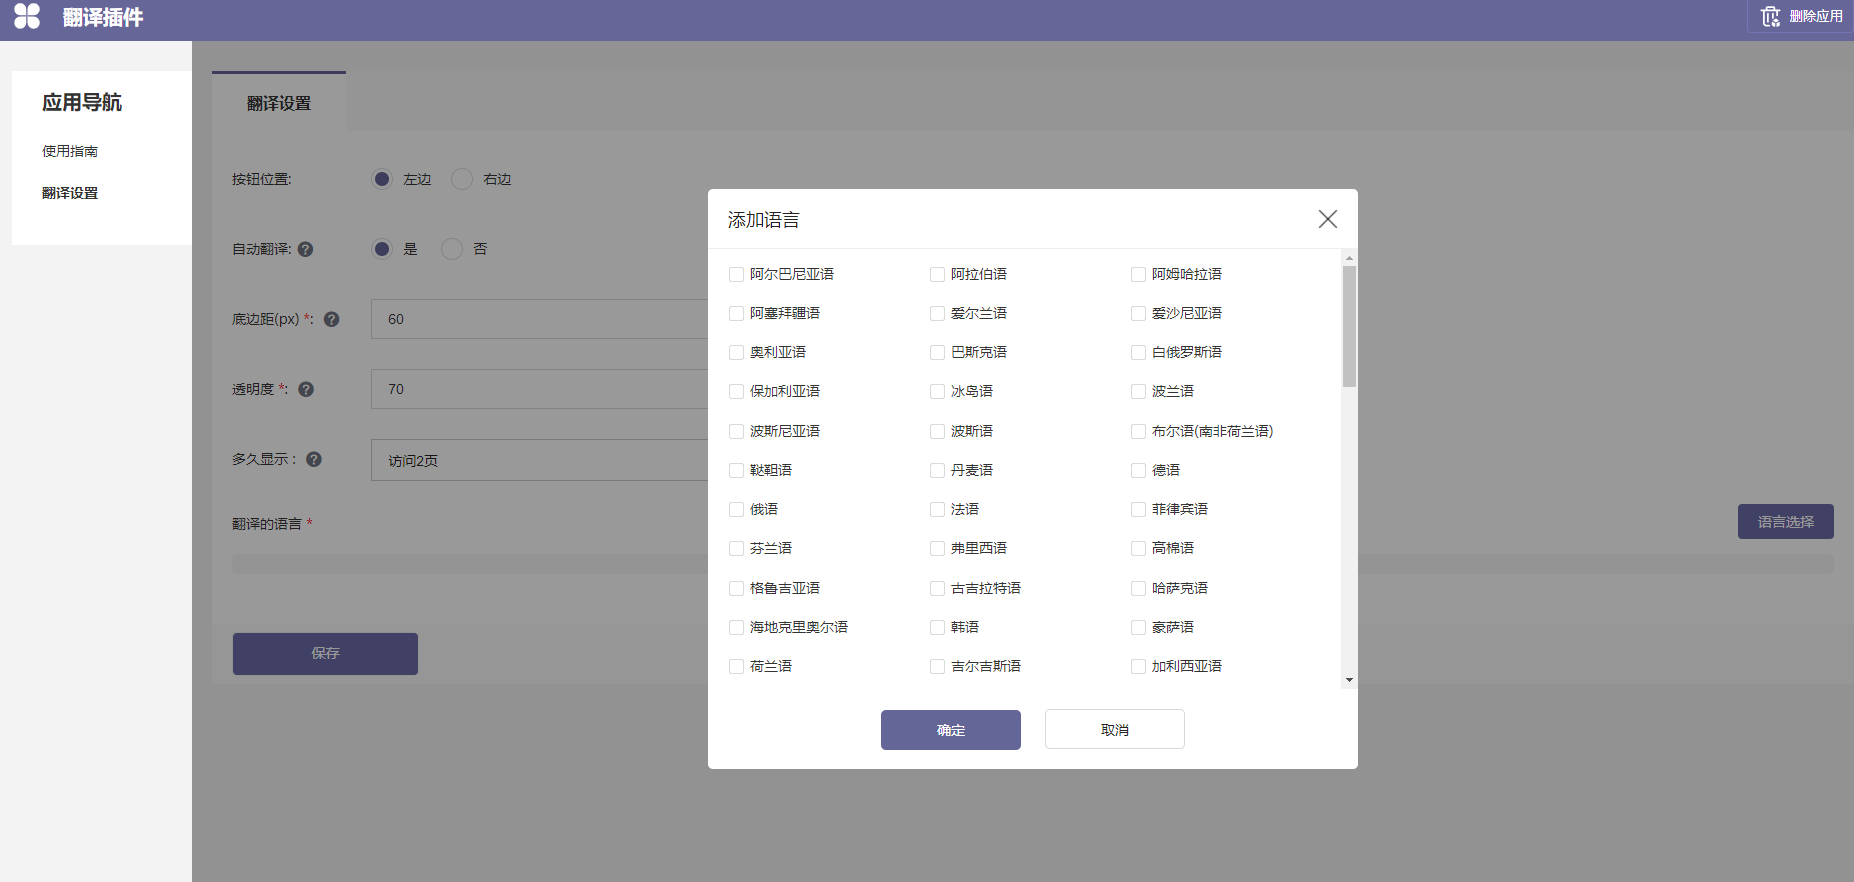1854x882 pixels.
Task: Check the 巴斯克语 checkbox
Action: point(937,352)
